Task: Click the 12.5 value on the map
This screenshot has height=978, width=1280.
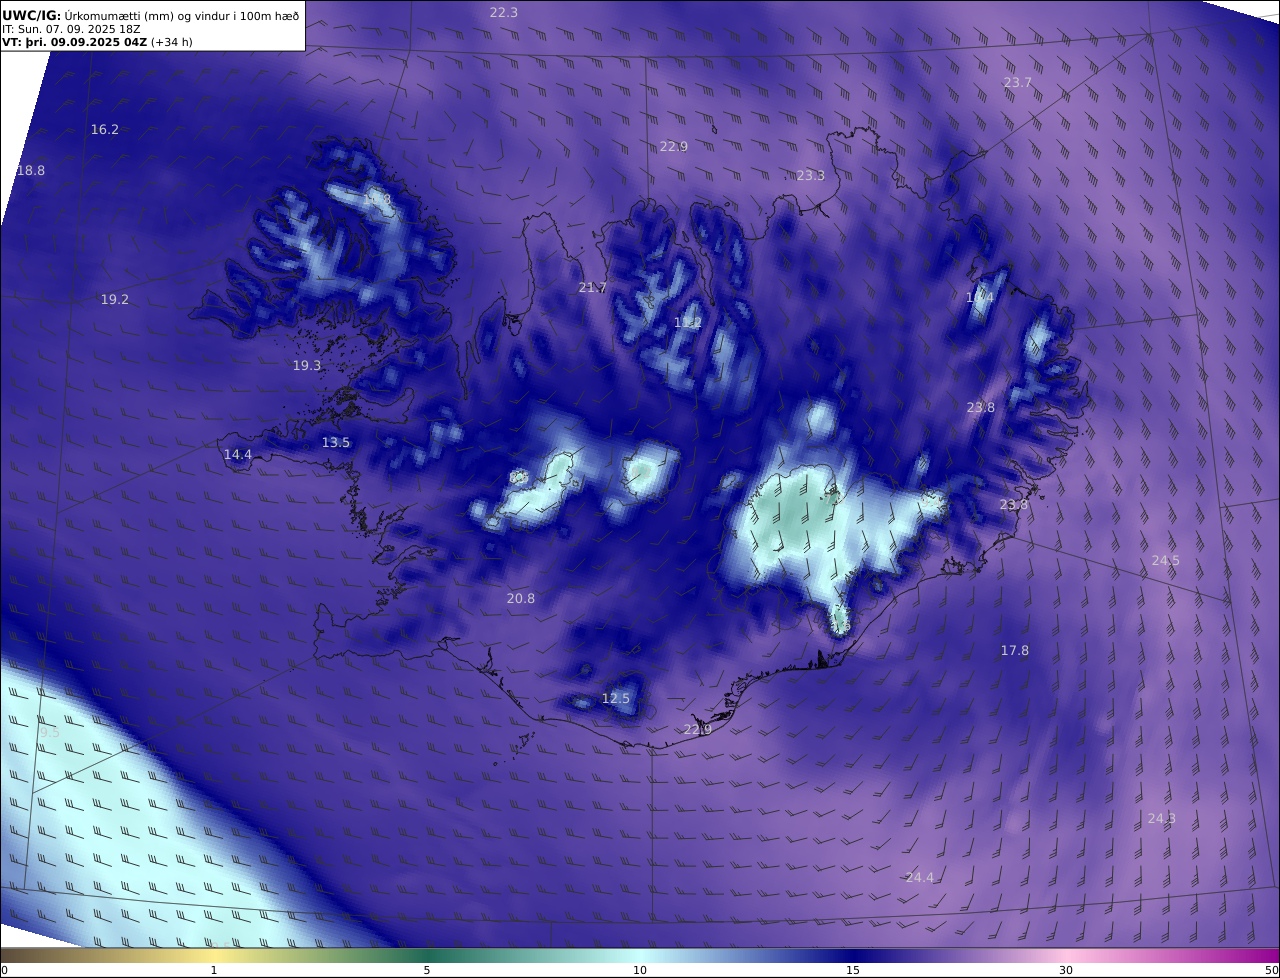Action: [x=616, y=699]
